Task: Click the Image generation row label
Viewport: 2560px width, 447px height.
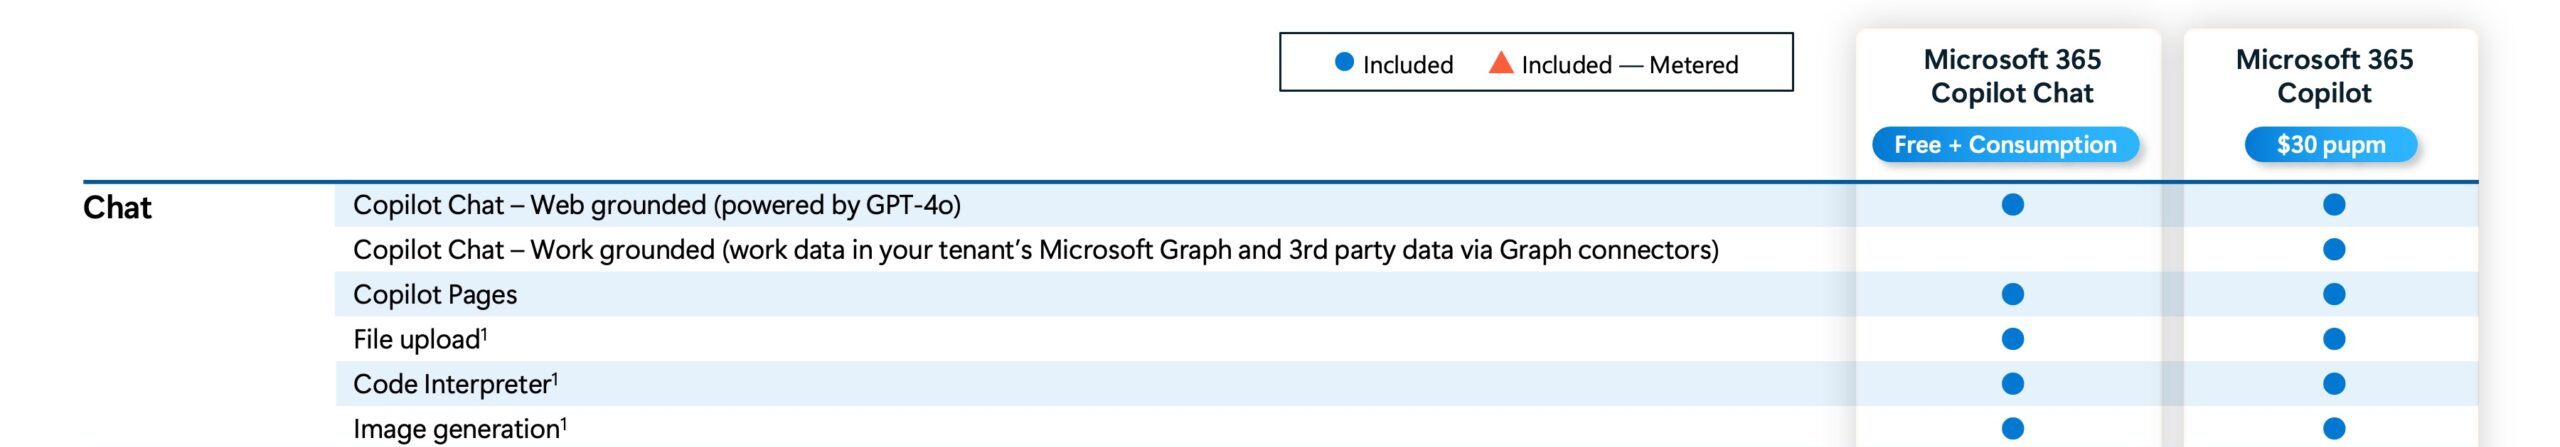Action: 460,429
